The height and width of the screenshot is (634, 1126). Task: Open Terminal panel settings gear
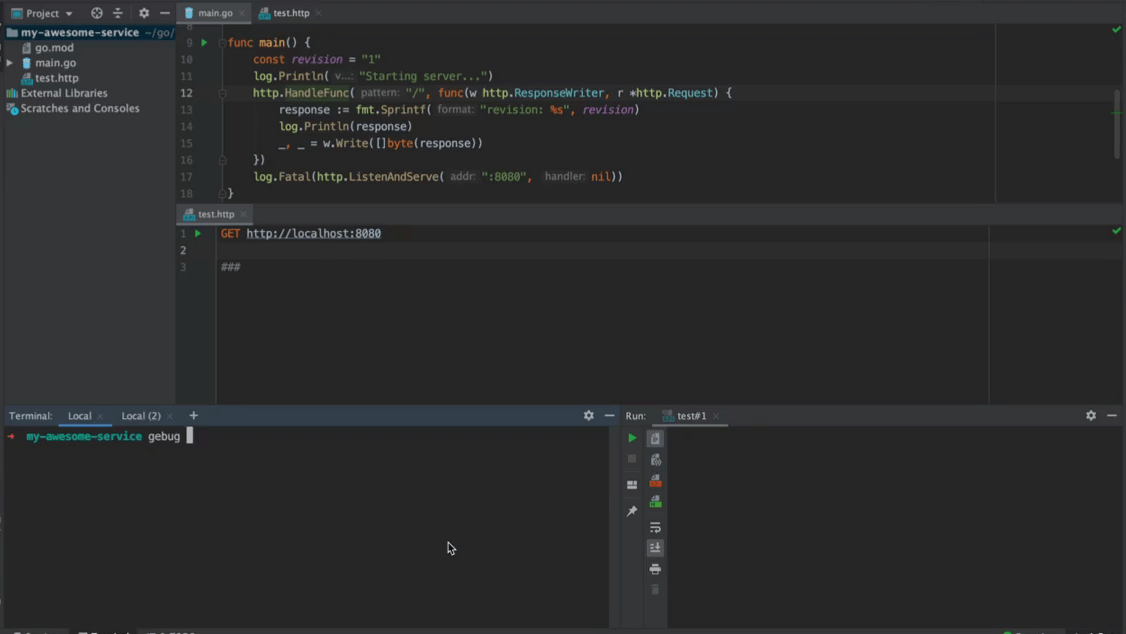[589, 416]
